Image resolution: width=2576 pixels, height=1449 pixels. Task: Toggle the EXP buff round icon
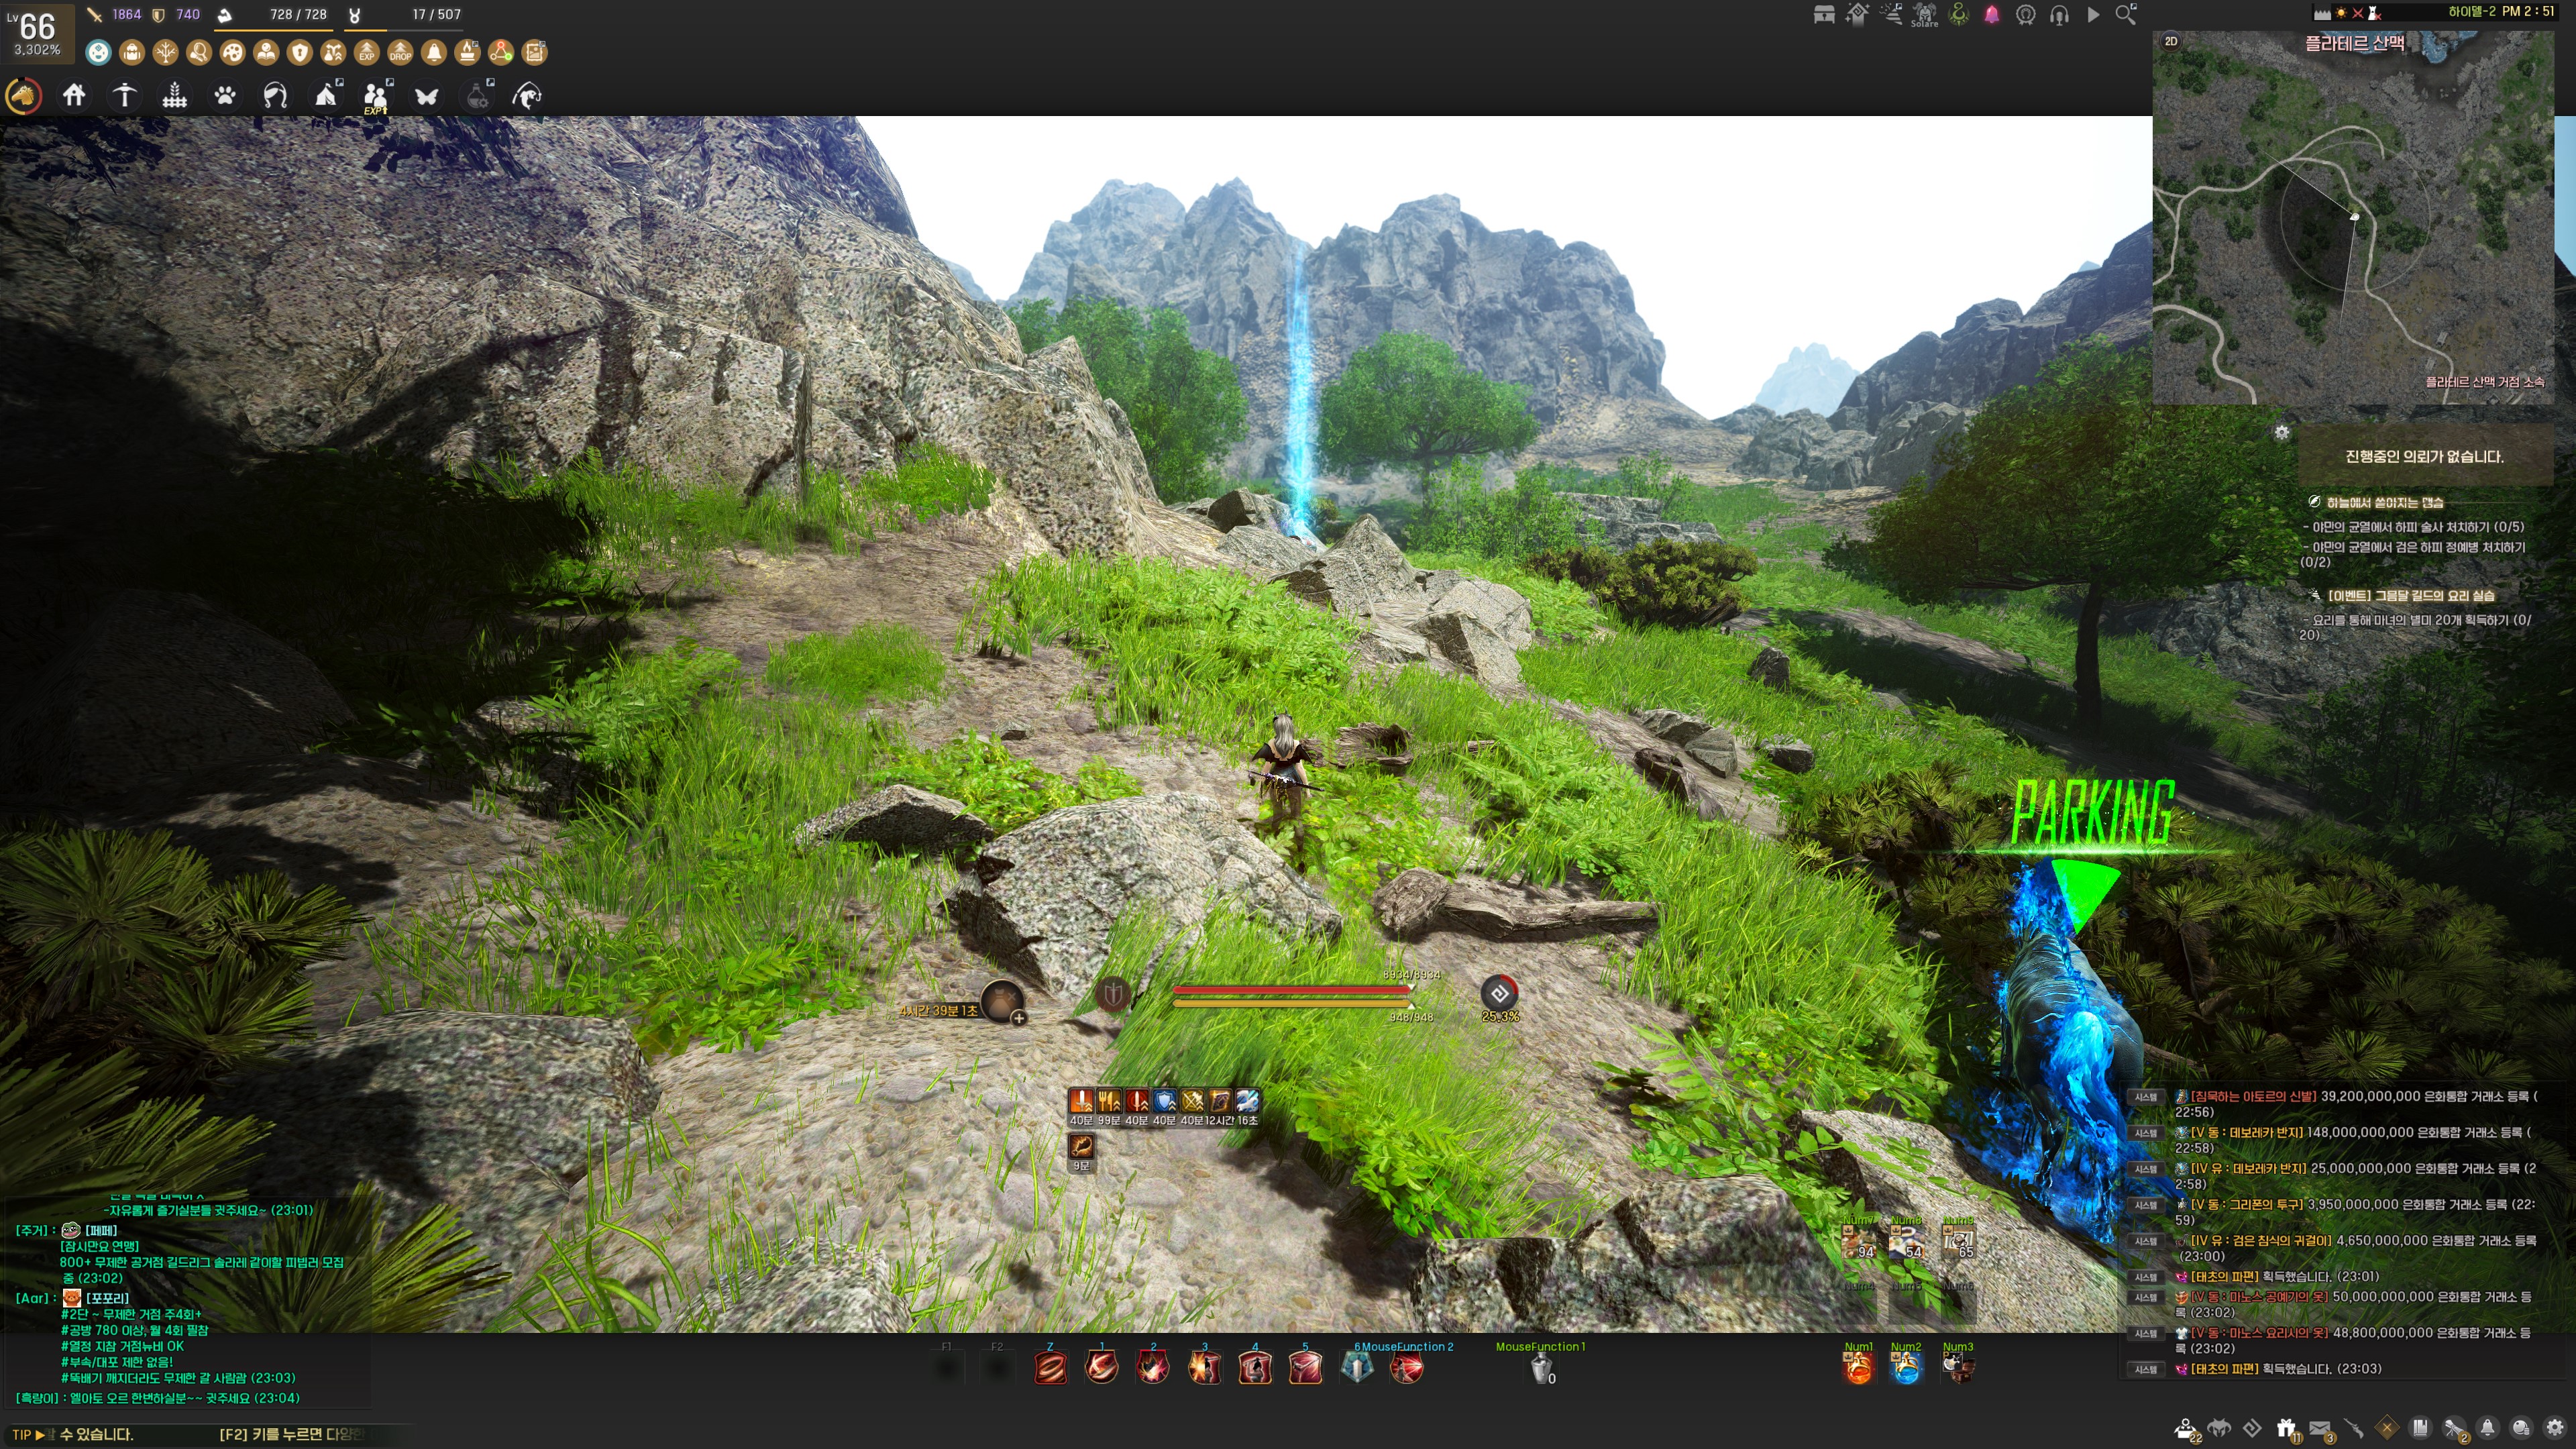[x=367, y=52]
